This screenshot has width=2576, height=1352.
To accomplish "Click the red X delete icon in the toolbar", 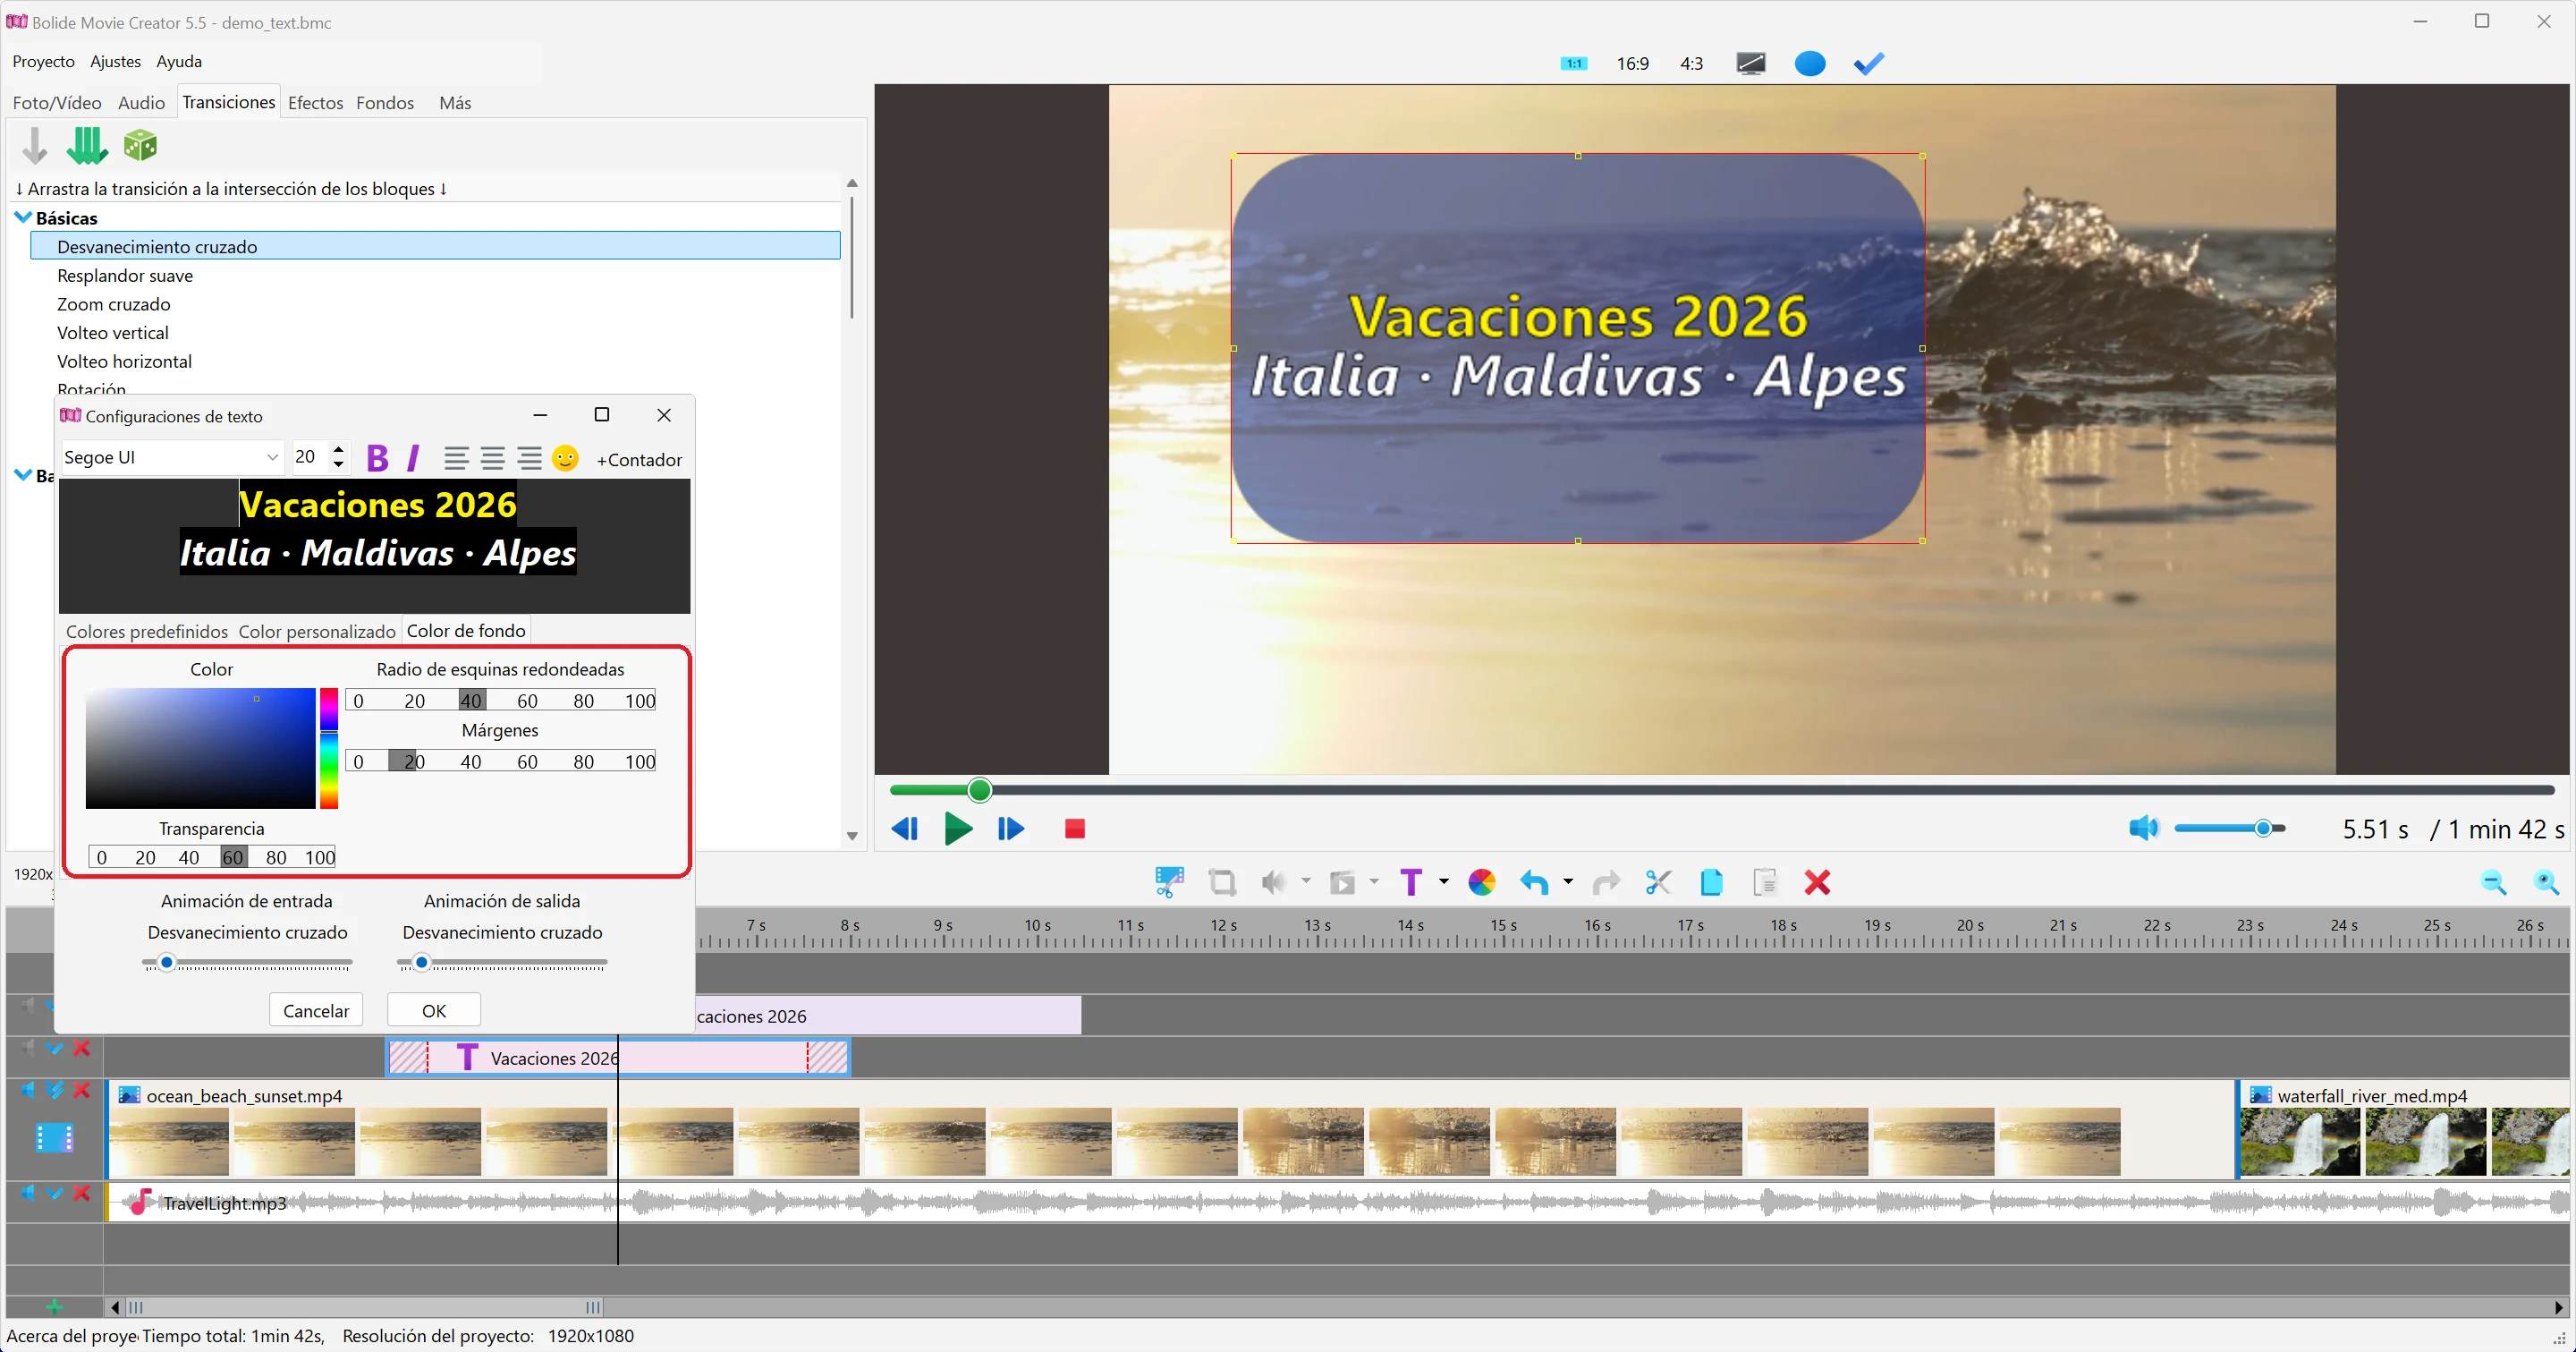I will 1817,882.
